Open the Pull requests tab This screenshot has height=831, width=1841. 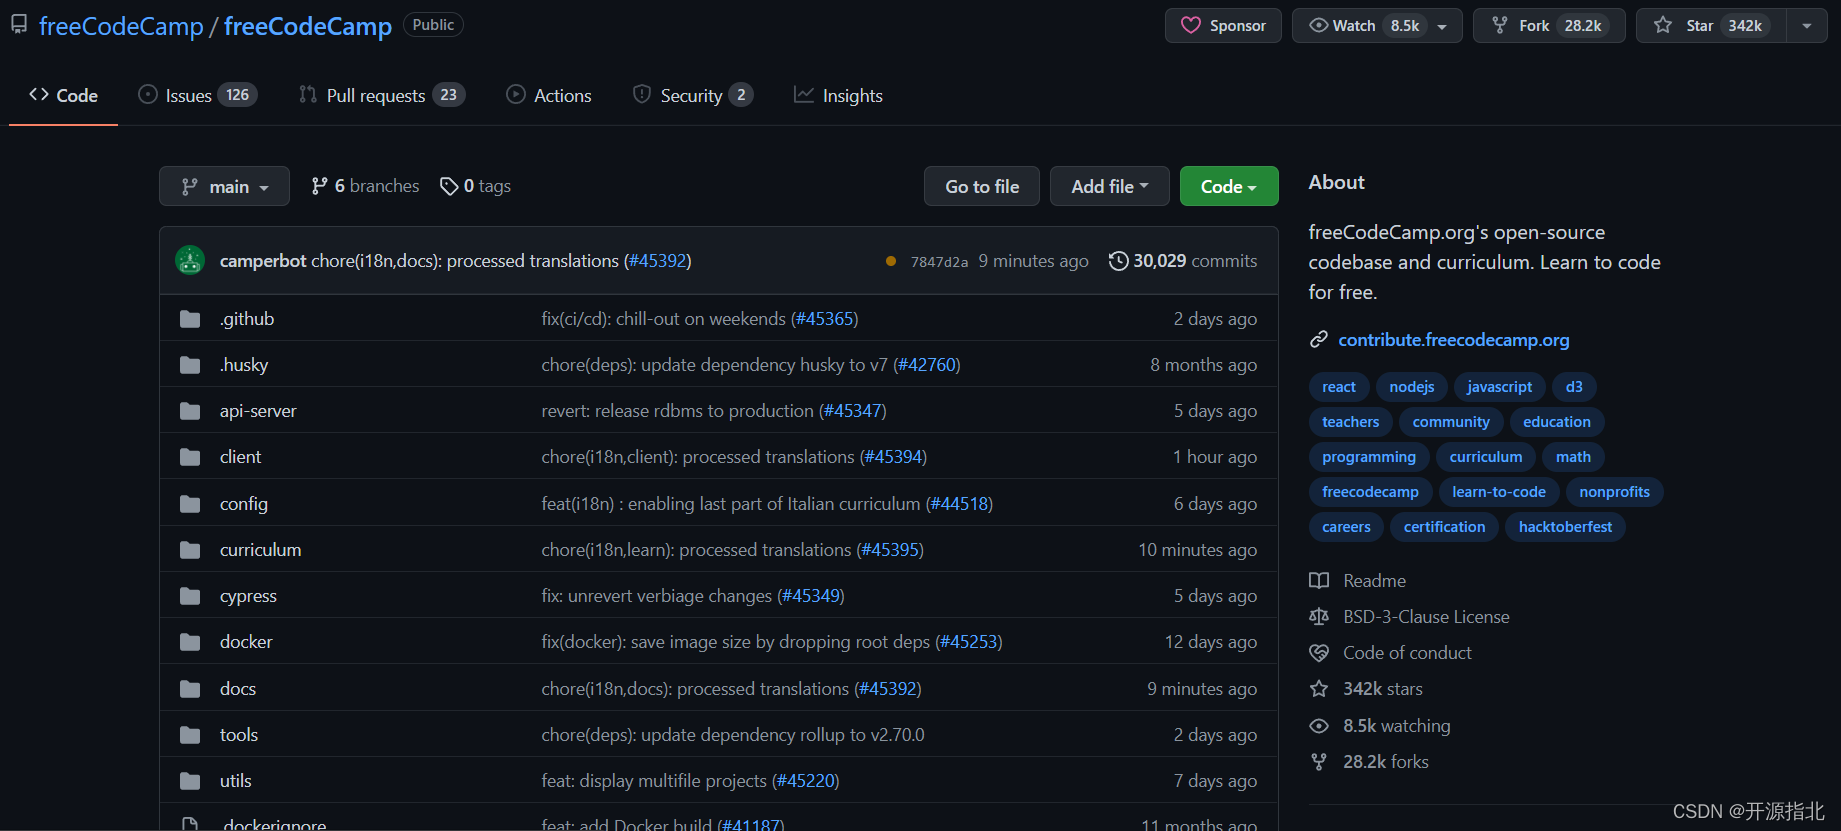tap(381, 95)
